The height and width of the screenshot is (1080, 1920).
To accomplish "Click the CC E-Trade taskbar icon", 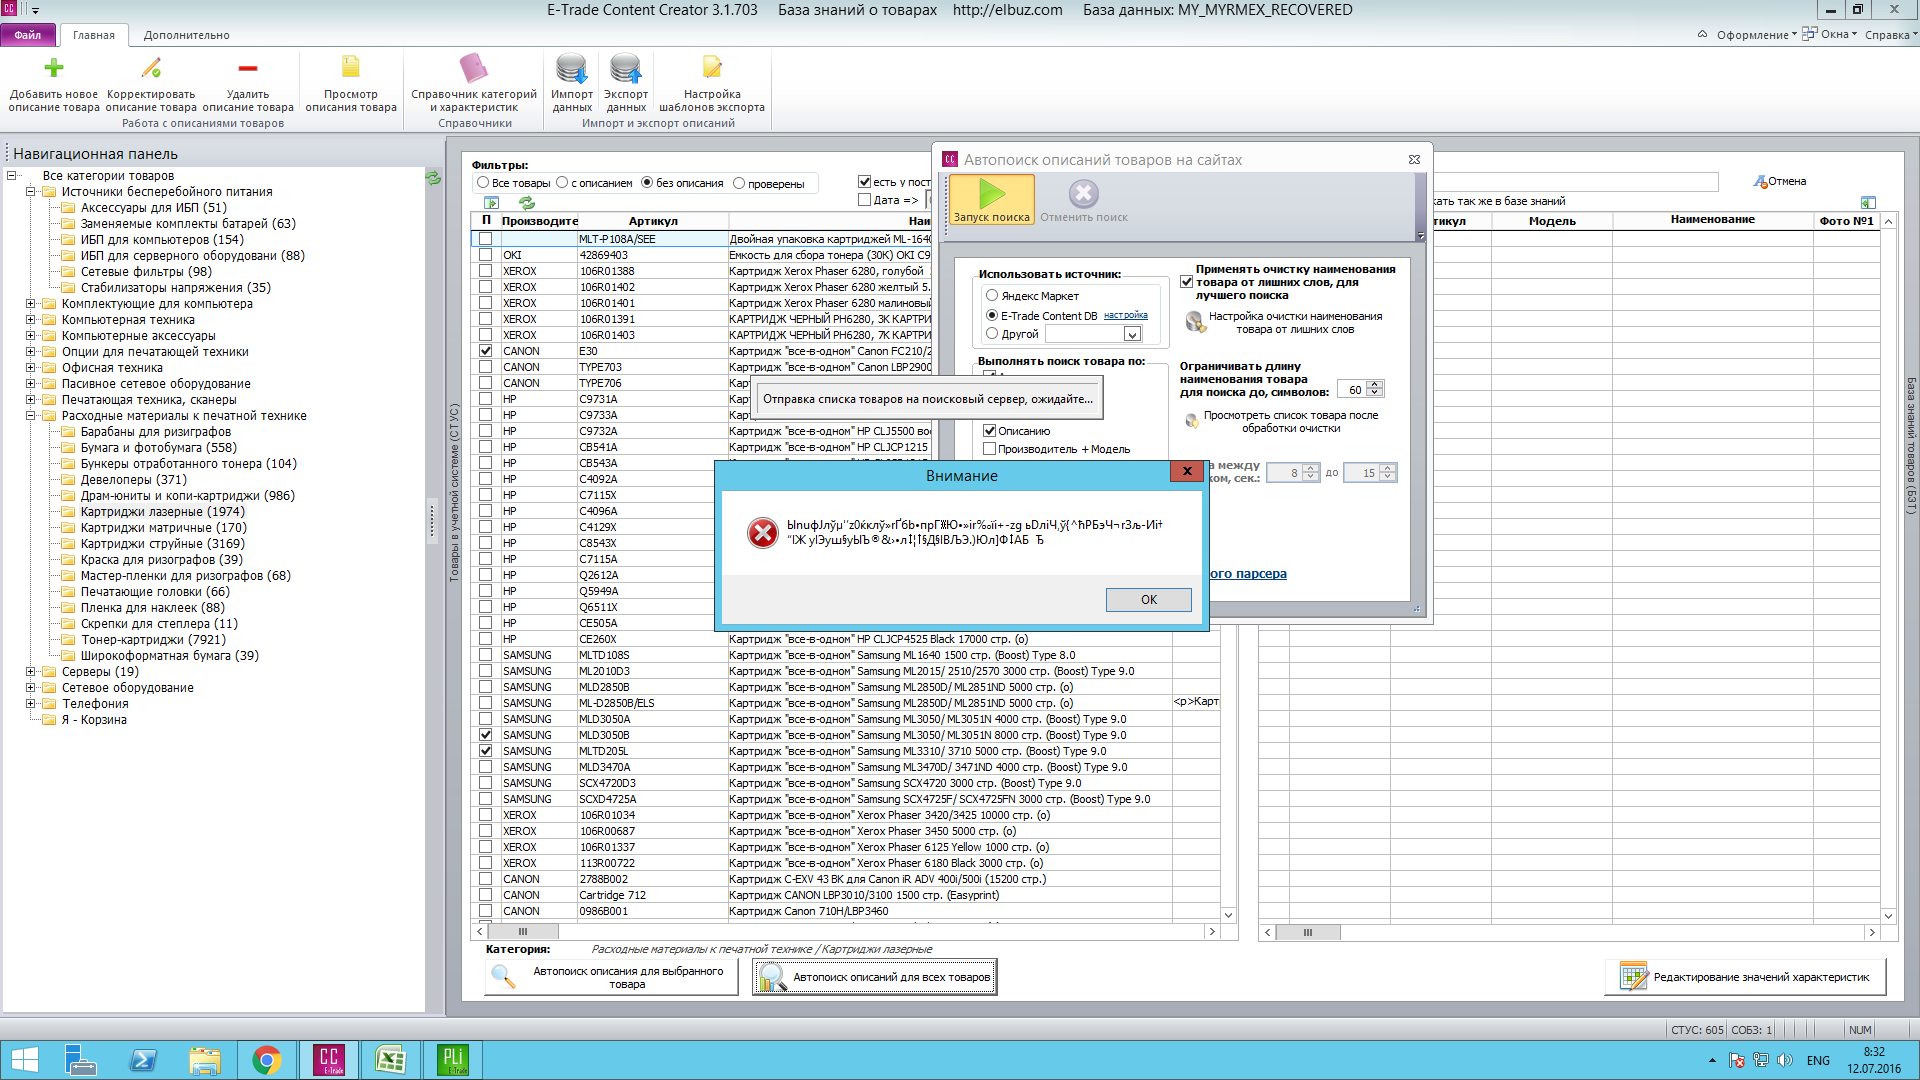I will [x=329, y=1060].
